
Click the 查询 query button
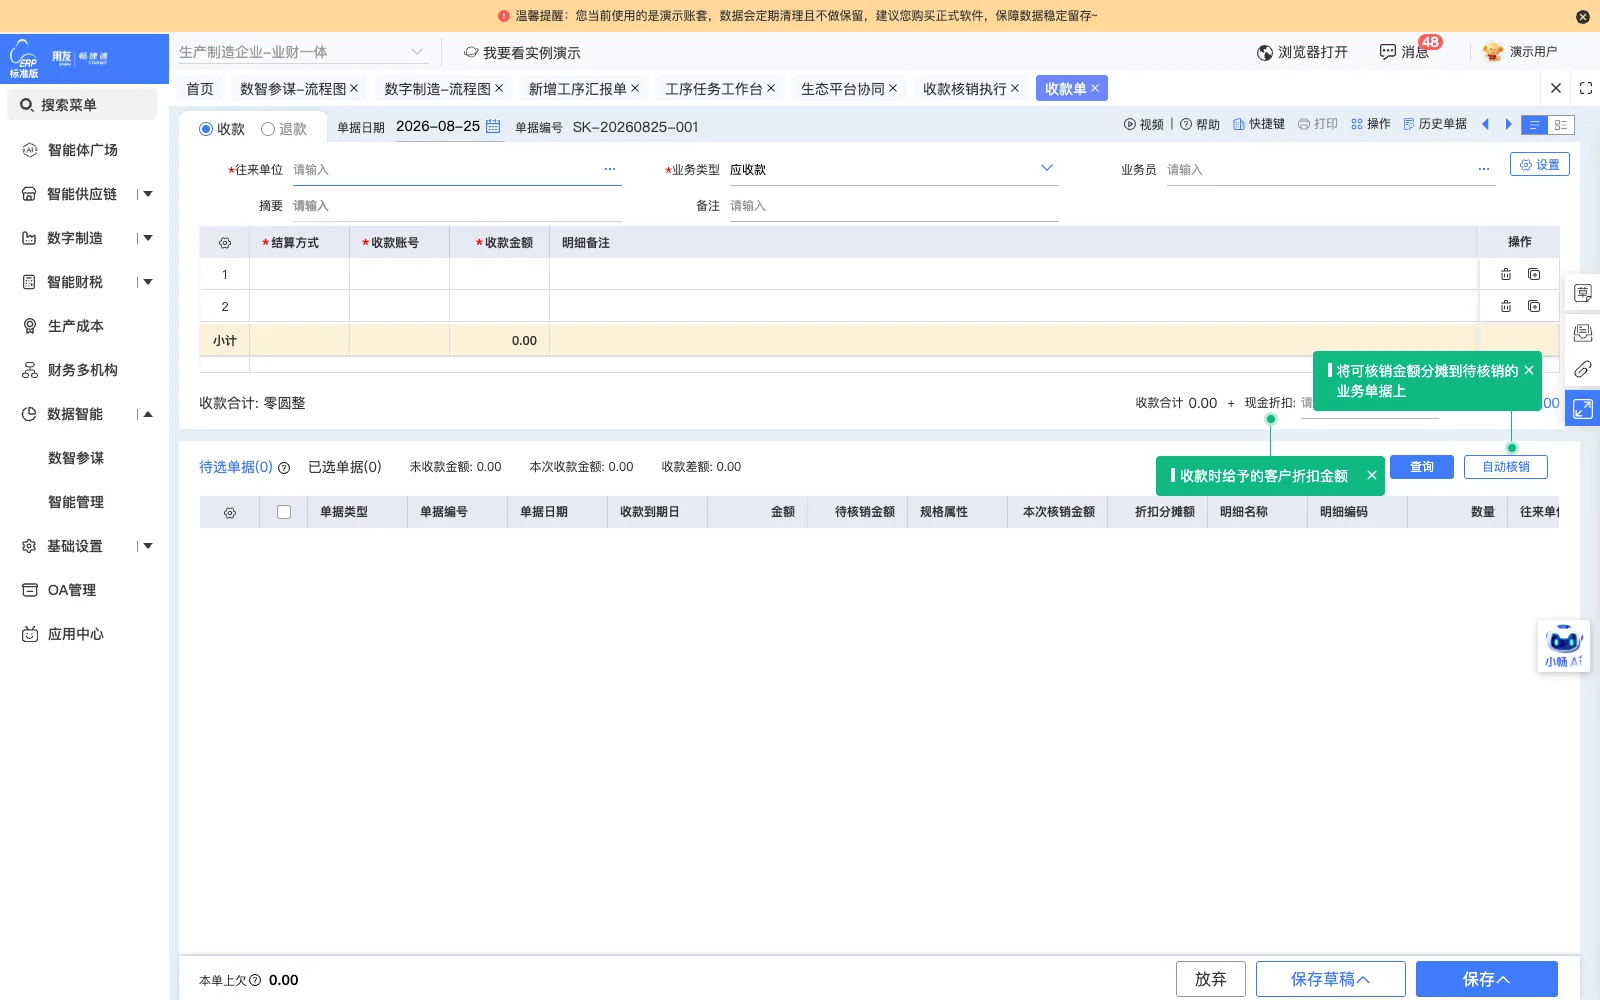1422,467
